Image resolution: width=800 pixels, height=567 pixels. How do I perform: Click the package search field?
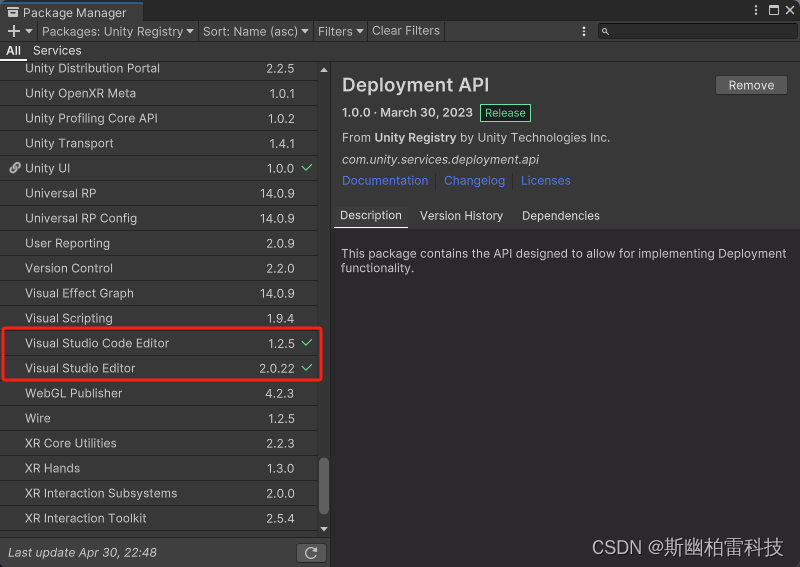[697, 32]
